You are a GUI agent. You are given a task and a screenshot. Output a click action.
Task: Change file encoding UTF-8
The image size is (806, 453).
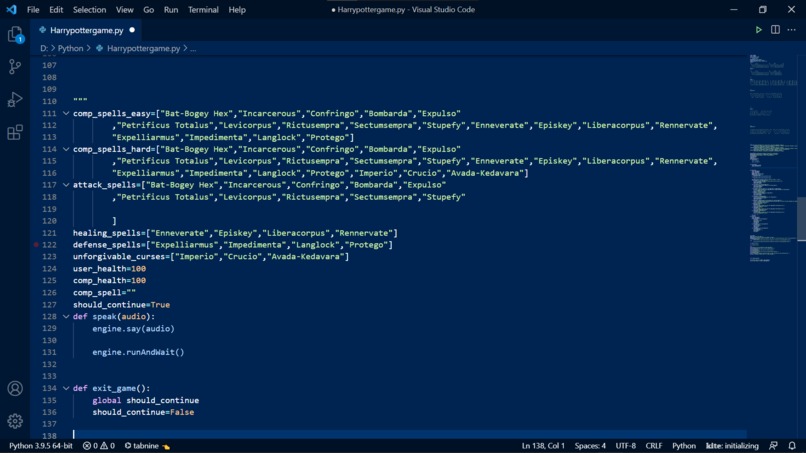point(626,446)
